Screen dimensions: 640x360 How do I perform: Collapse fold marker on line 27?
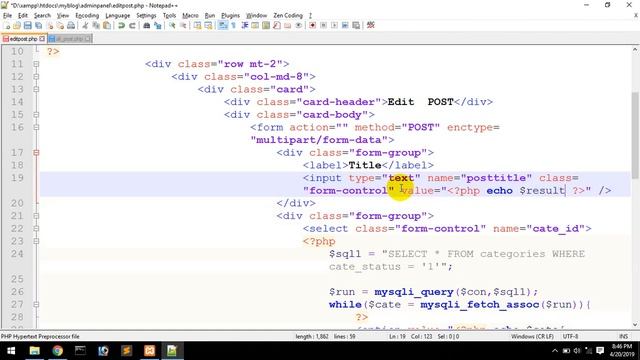point(36,304)
